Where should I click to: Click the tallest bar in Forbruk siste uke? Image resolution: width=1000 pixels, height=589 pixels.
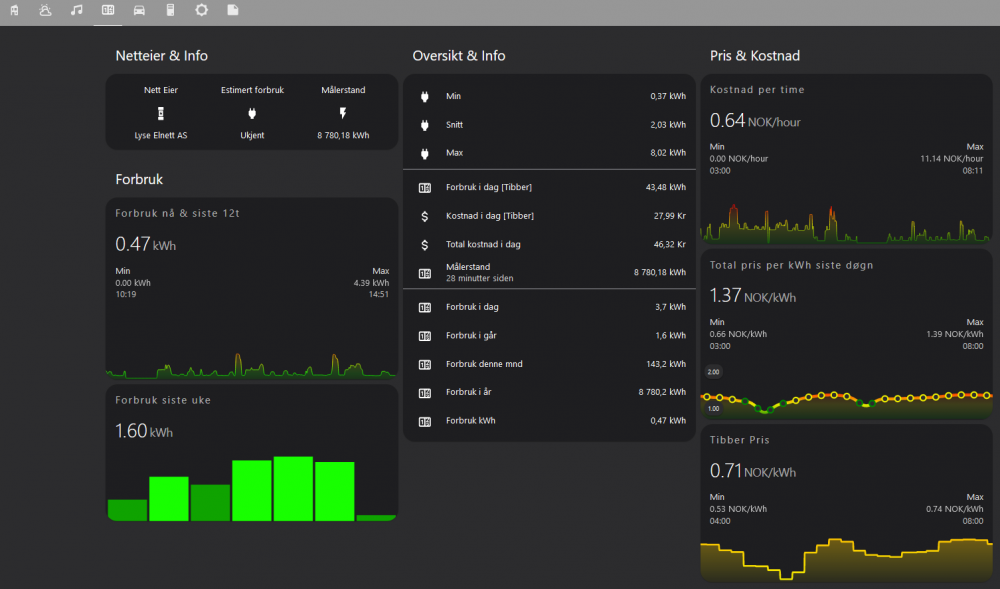click(293, 488)
